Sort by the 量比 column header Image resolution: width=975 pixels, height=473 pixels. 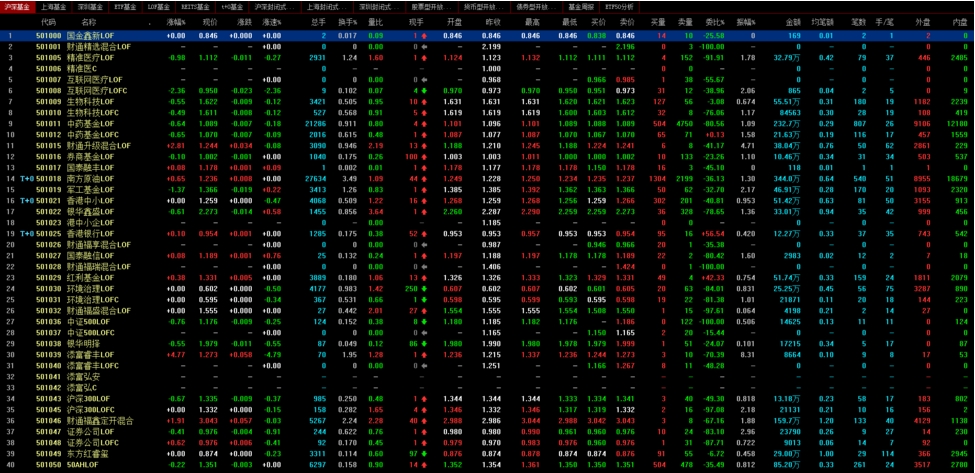375,23
